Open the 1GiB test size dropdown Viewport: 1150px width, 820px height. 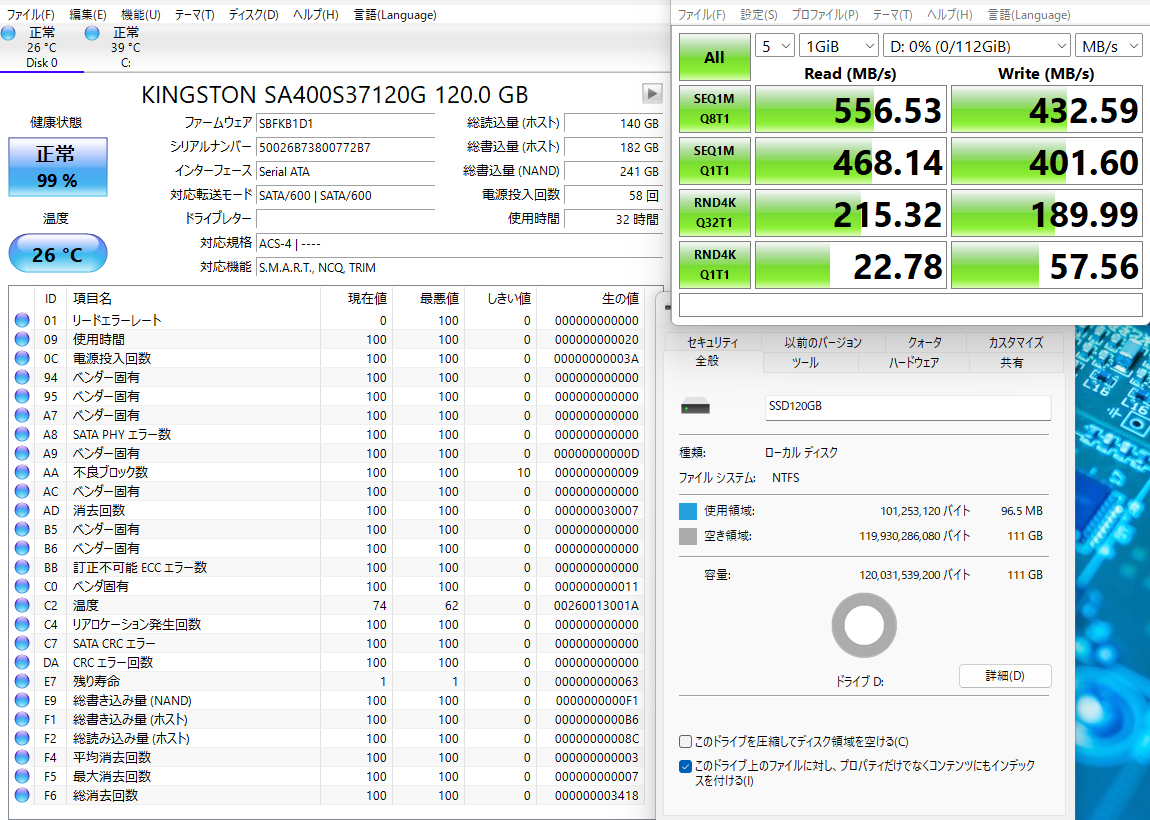point(839,46)
